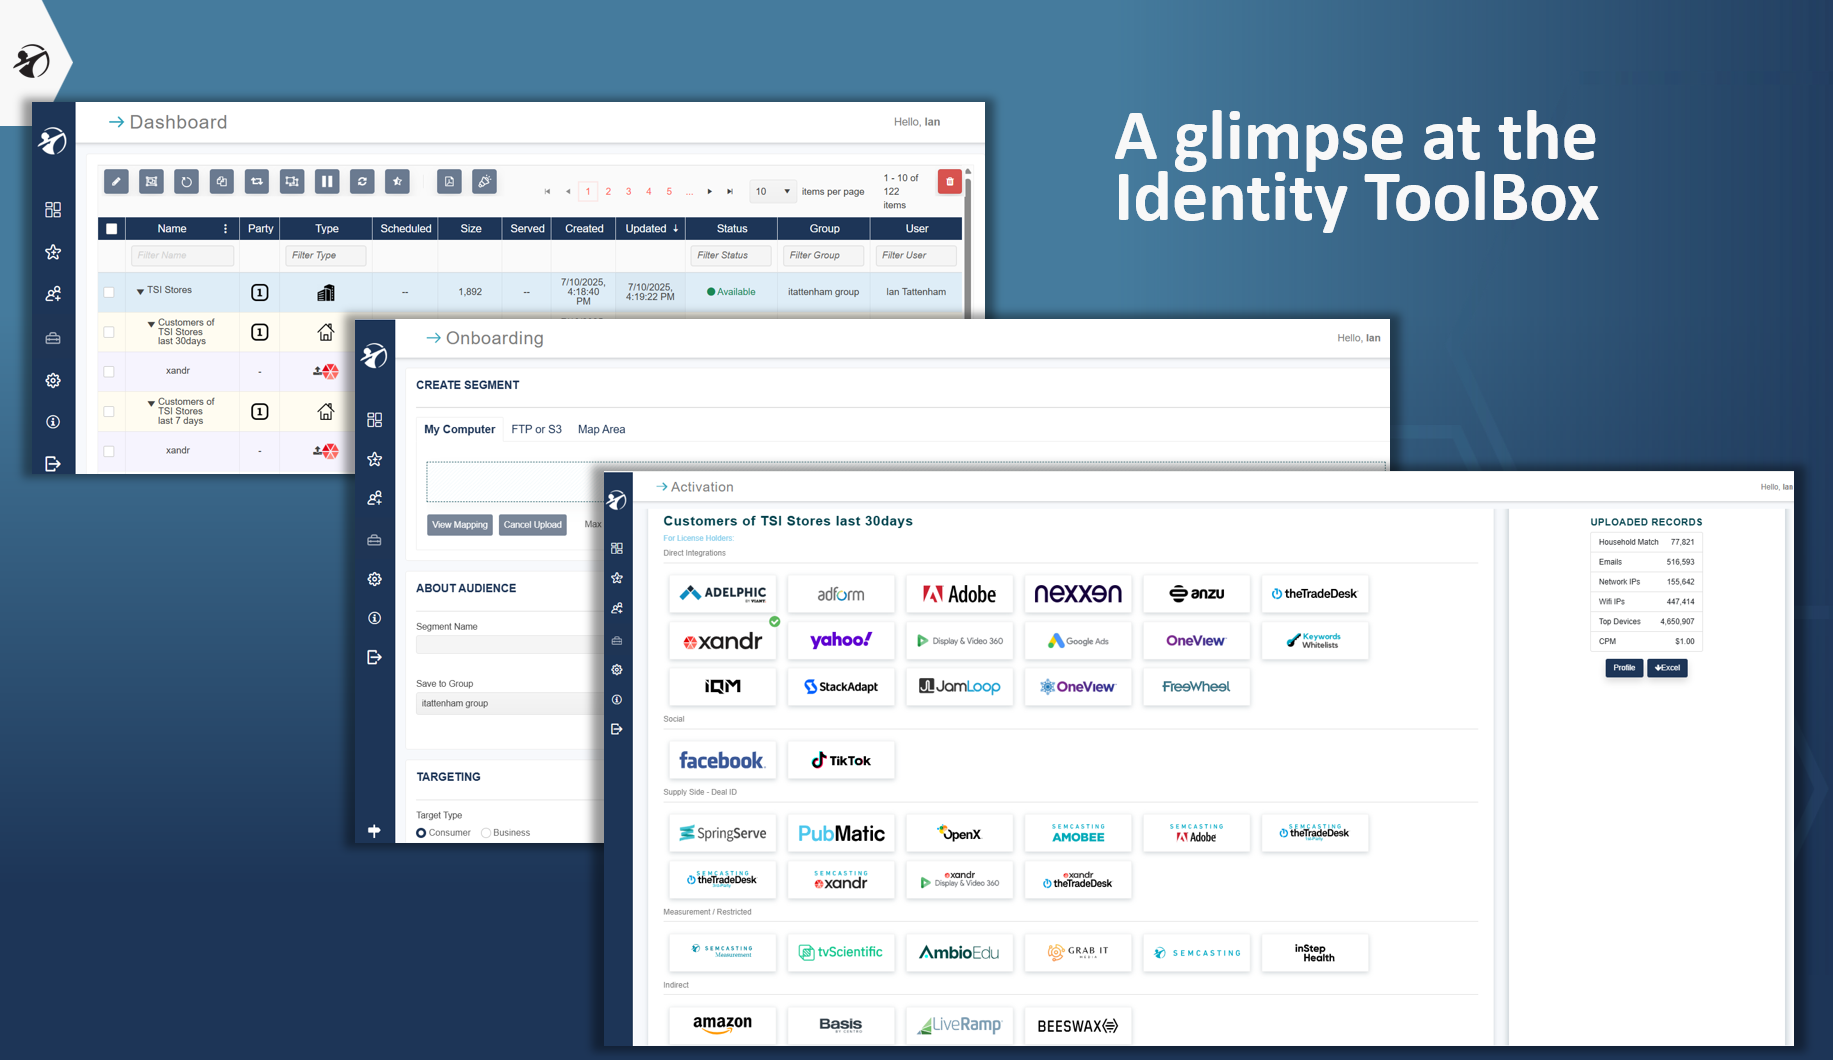Open the items per page dropdown
Screen dimensions: 1833x1060
click(x=773, y=191)
